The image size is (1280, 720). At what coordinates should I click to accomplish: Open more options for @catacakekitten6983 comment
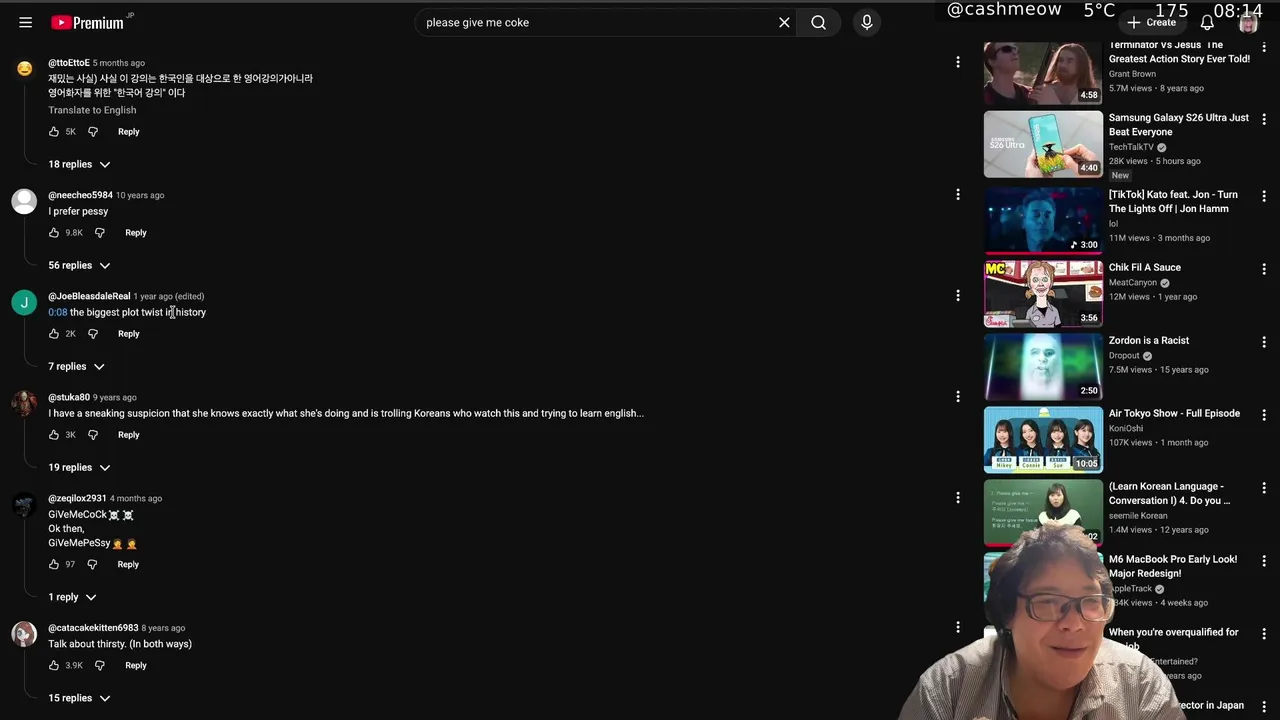click(958, 627)
